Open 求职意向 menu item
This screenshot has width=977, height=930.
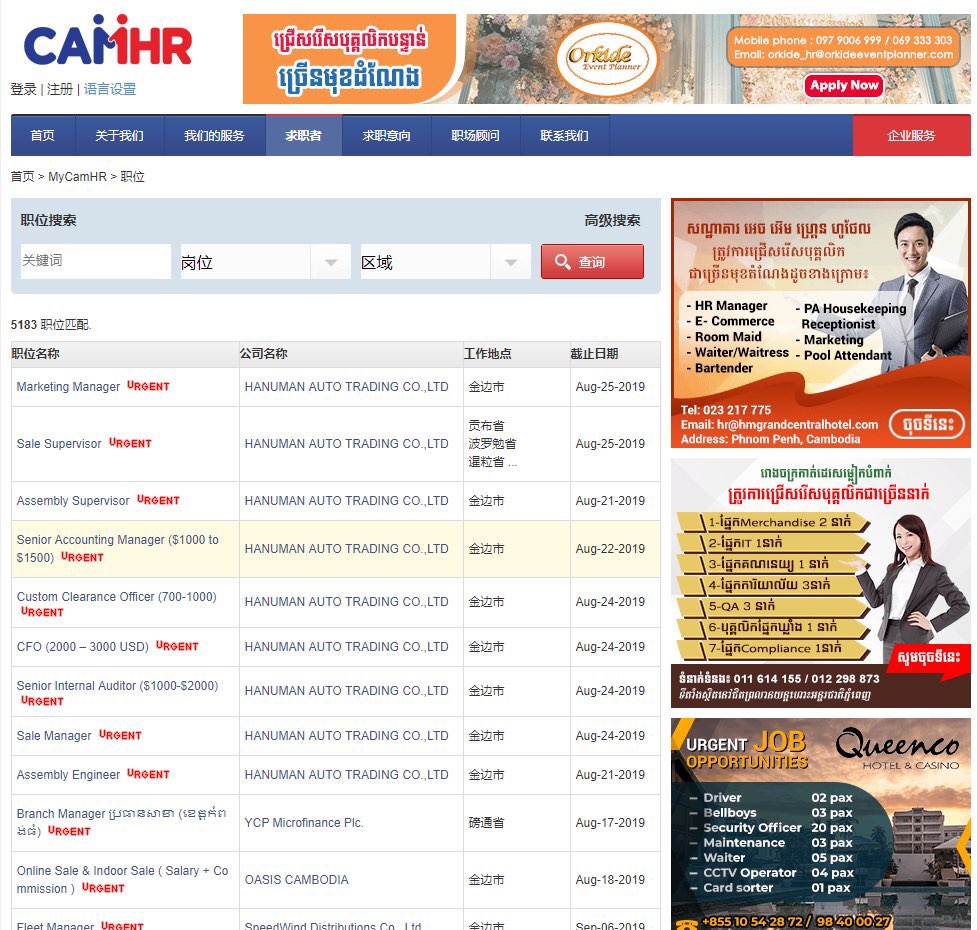(386, 135)
